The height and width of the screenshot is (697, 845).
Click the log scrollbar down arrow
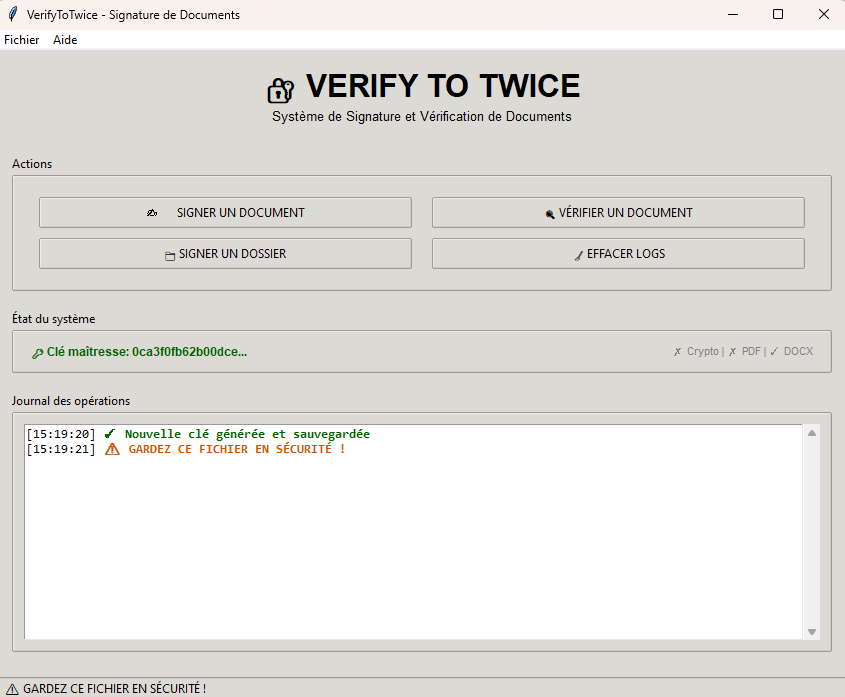coord(812,632)
